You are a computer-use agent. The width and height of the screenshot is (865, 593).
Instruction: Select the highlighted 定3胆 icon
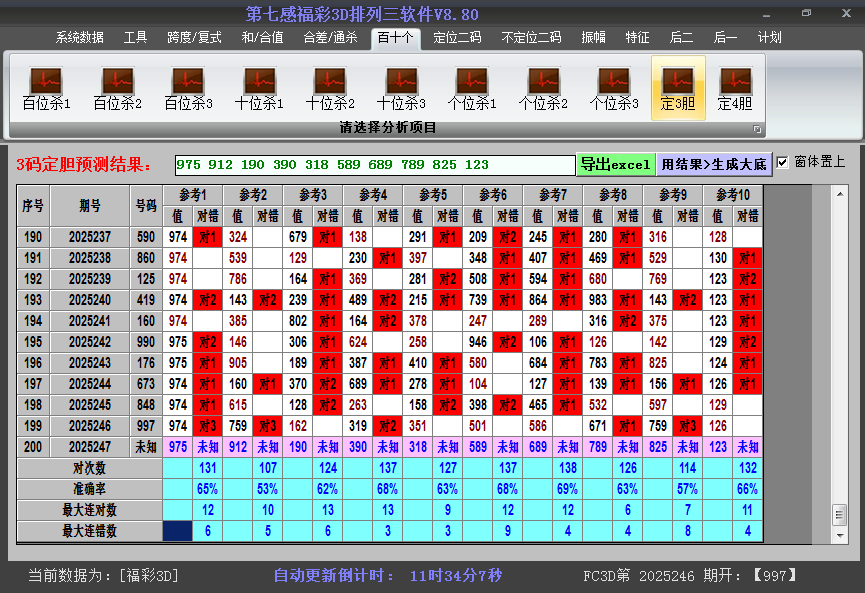pyautogui.click(x=678, y=88)
